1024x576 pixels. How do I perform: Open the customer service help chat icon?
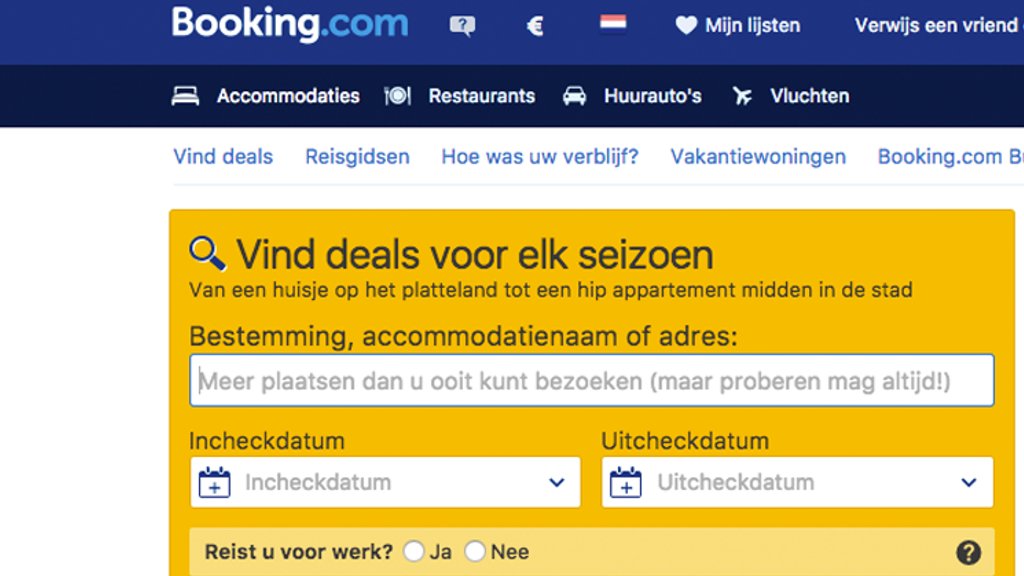click(x=462, y=26)
